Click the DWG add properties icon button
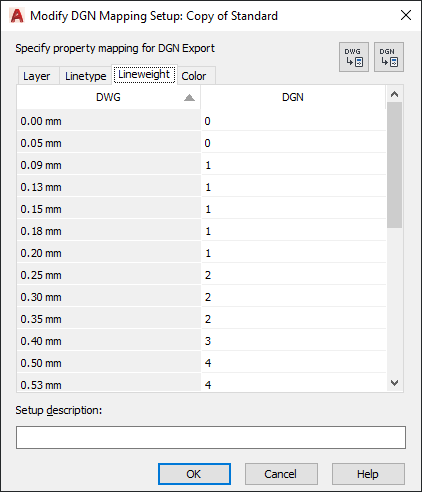Image resolution: width=422 pixels, height=492 pixels. coord(354,57)
